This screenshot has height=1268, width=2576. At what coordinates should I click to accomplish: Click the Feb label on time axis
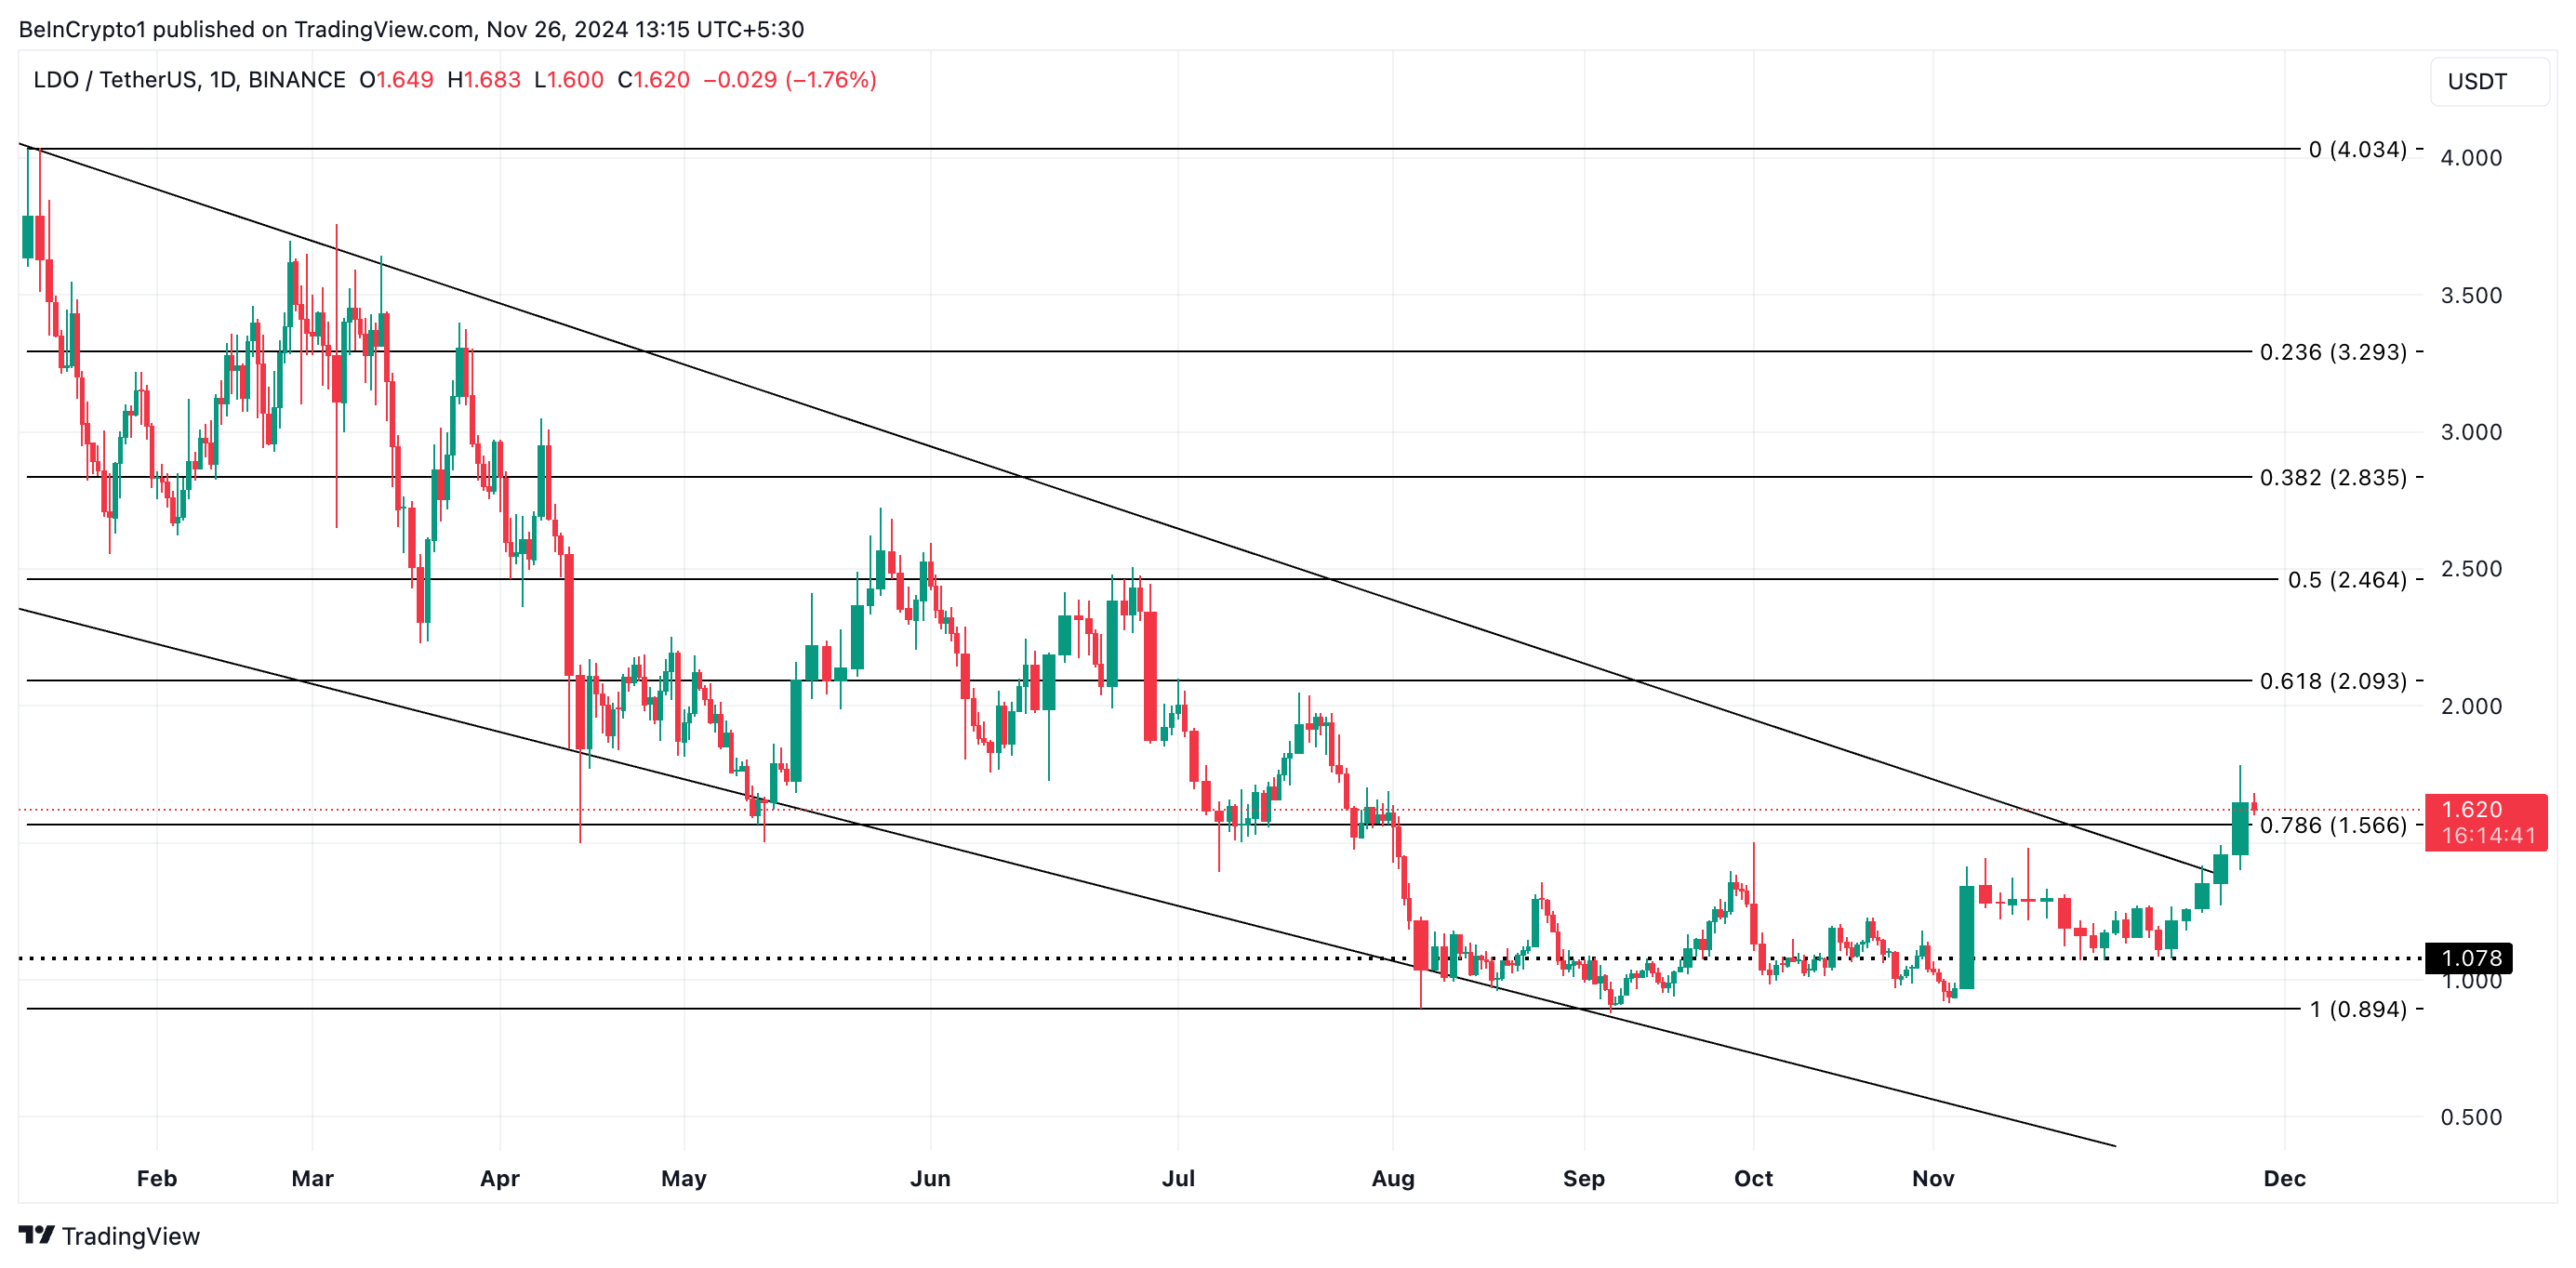(157, 1178)
